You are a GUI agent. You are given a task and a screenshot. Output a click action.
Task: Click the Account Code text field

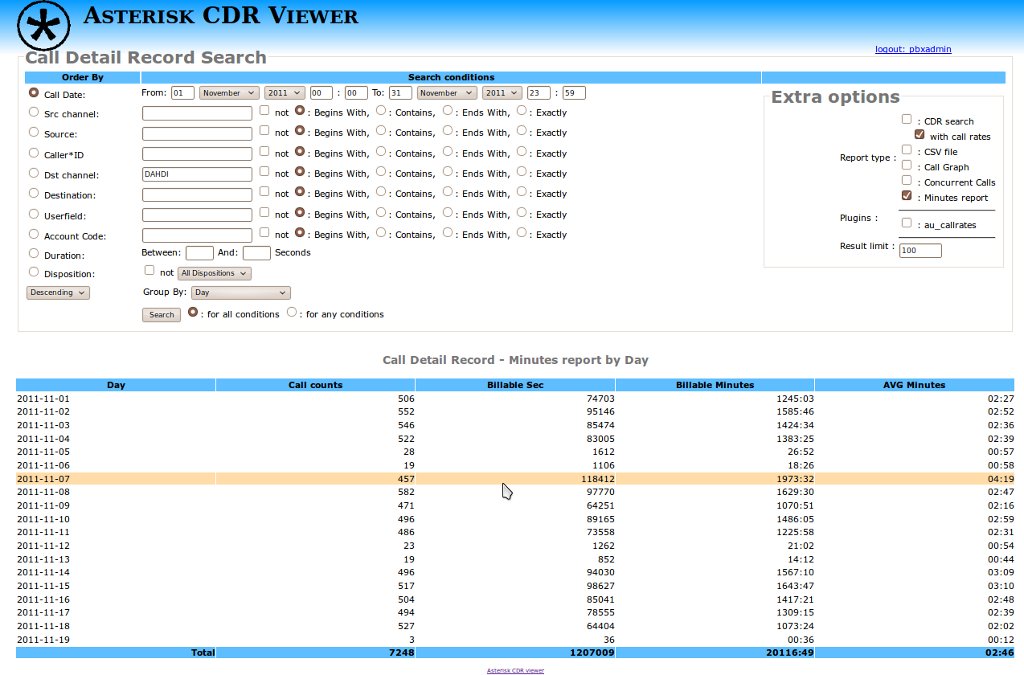(197, 235)
